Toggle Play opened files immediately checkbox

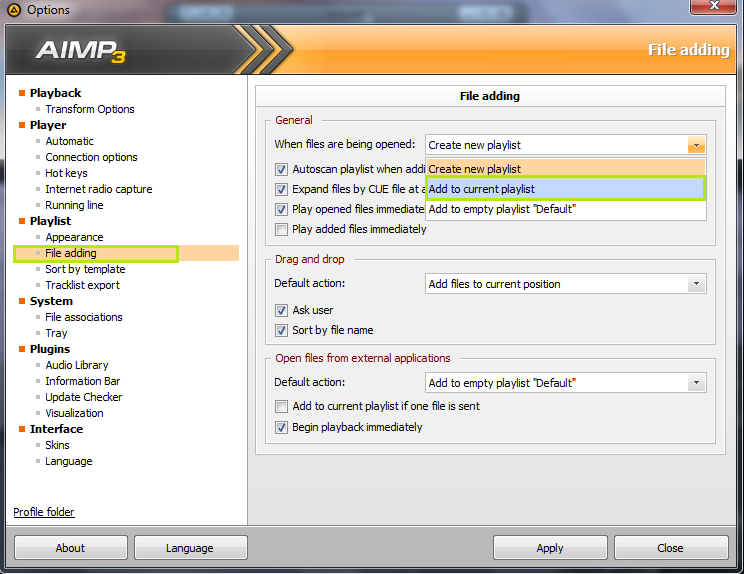281,210
